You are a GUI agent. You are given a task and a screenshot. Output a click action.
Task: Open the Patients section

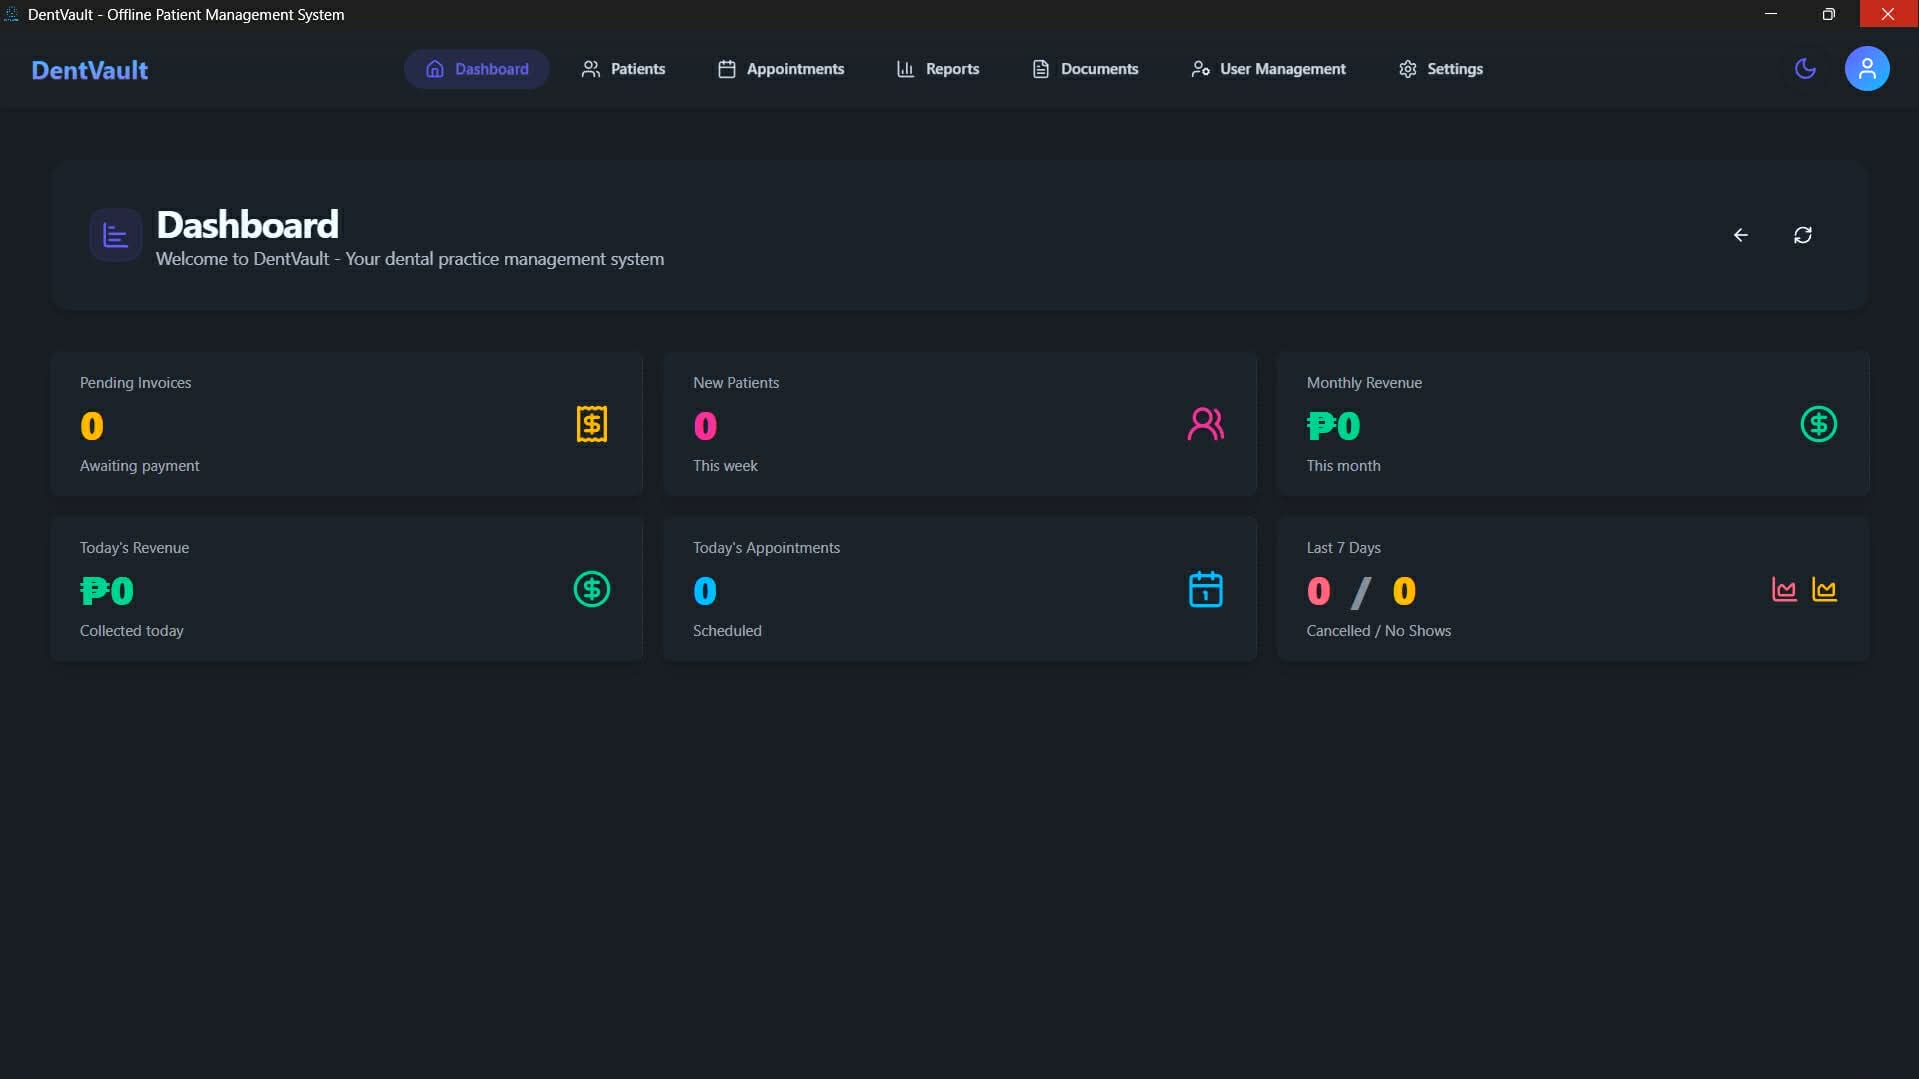[x=623, y=68]
